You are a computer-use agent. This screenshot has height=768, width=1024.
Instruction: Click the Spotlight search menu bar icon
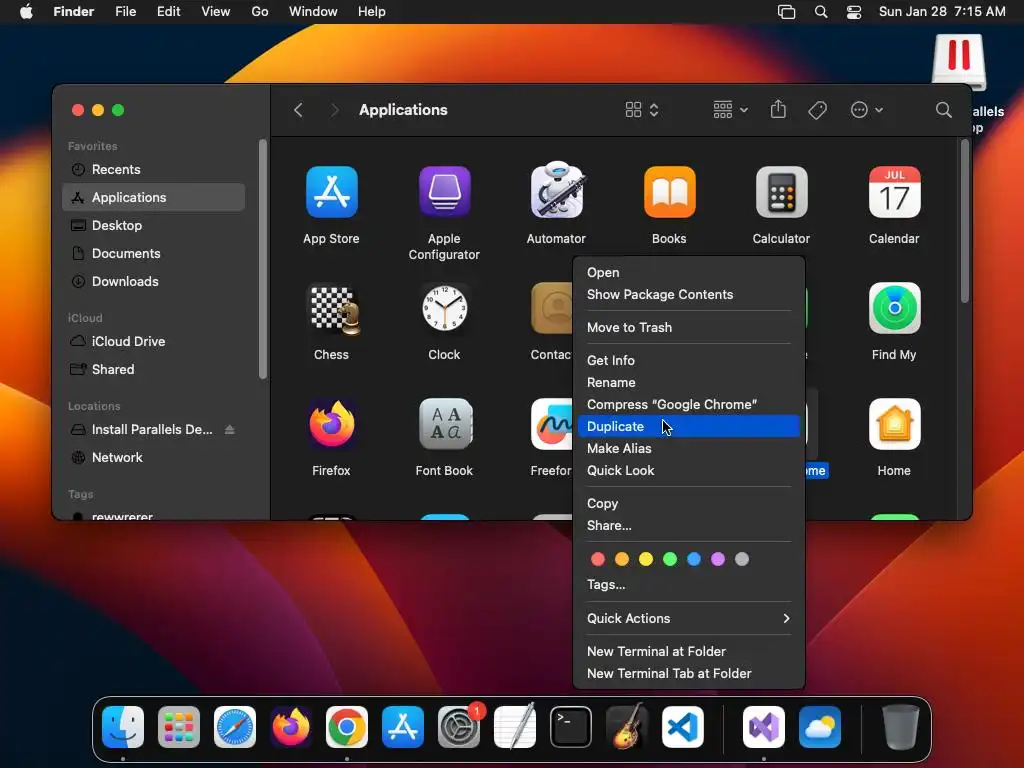(x=821, y=12)
